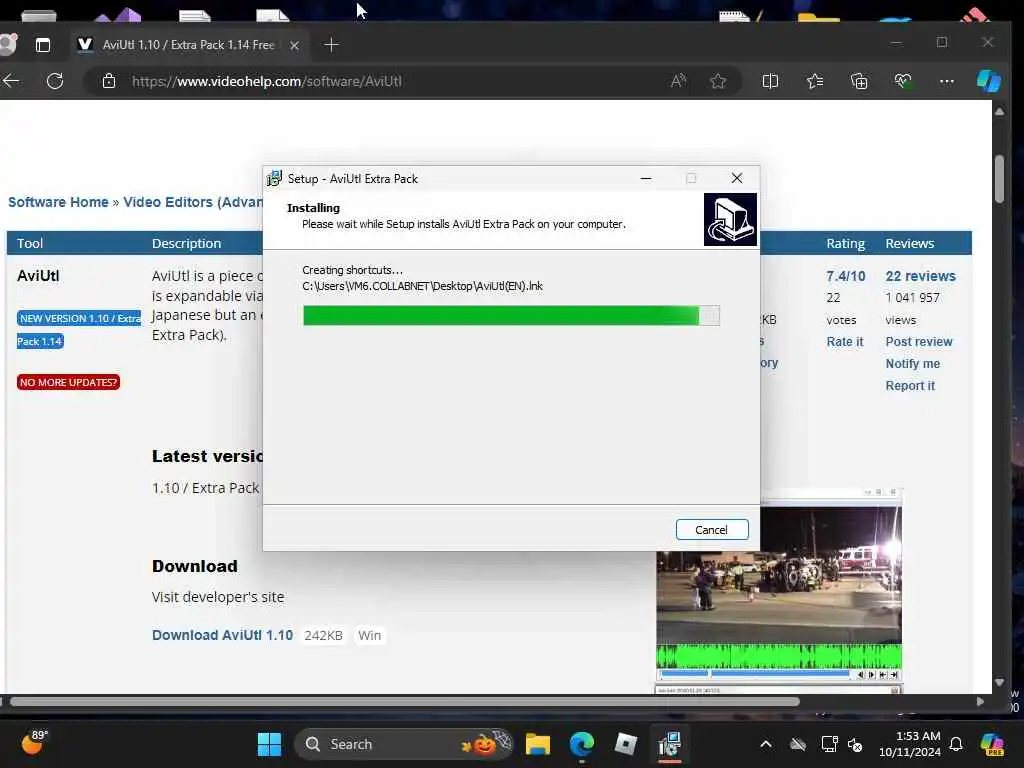1024x768 pixels.
Task: Select the AviUtl 1.10 / Extra Pack tab
Action: click(x=188, y=44)
